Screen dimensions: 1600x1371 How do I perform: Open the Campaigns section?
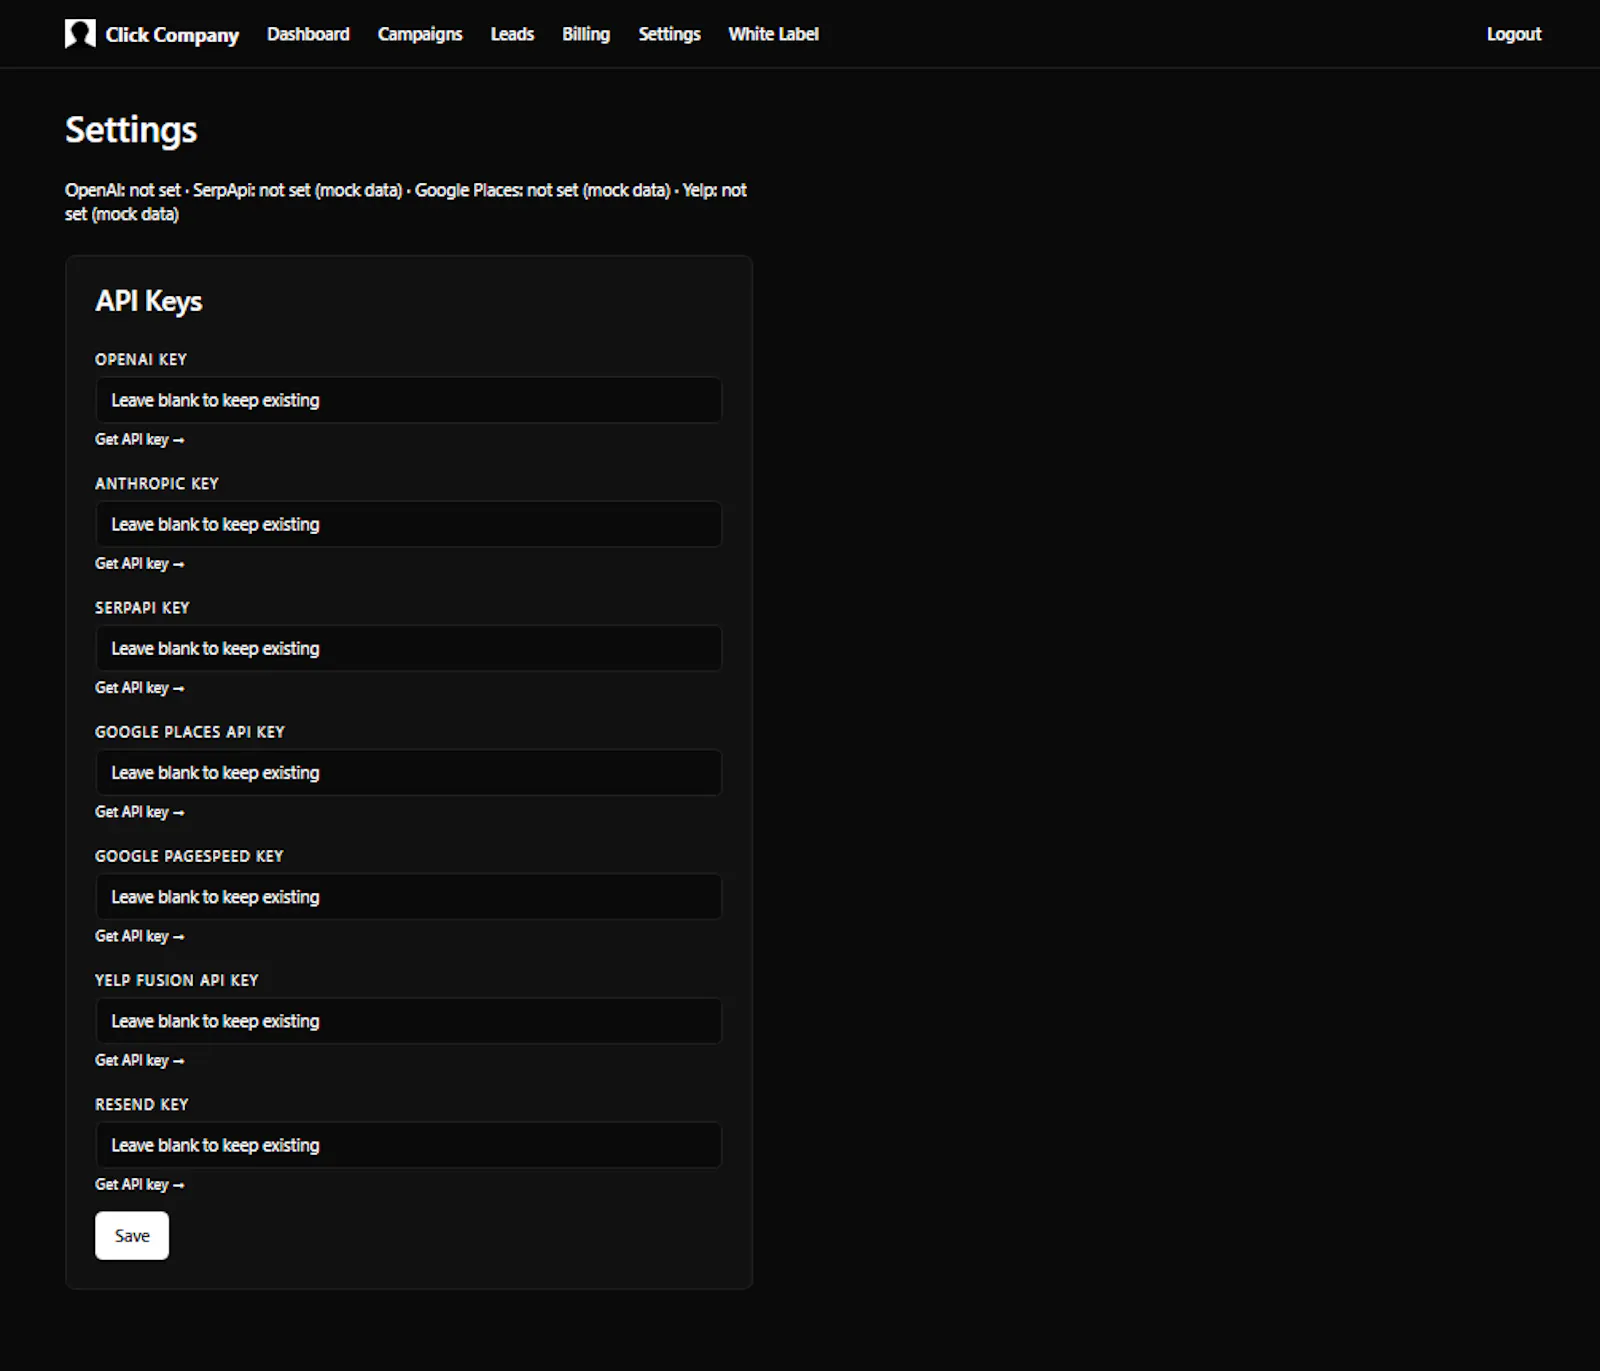420,34
